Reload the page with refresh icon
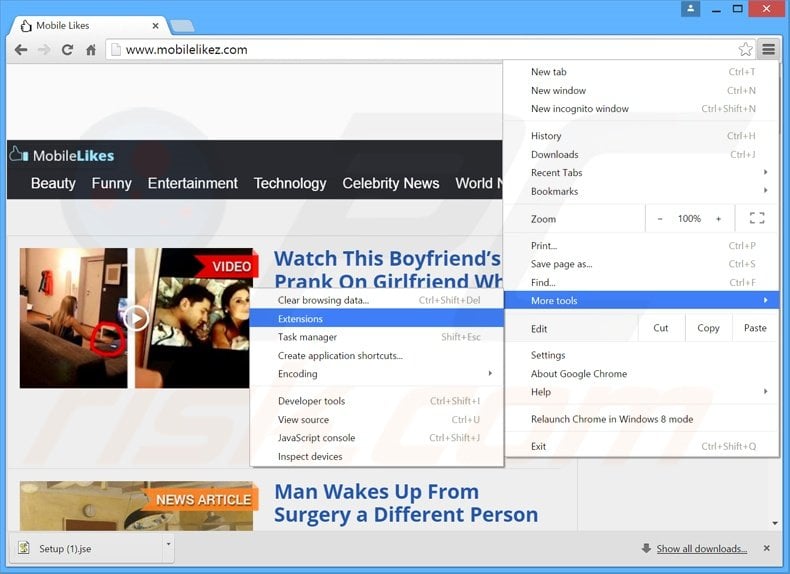The width and height of the screenshot is (790, 574). point(67,50)
